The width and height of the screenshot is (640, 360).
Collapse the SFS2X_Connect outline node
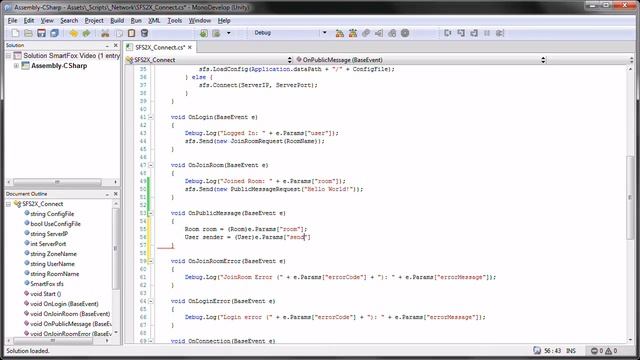pos(9,204)
